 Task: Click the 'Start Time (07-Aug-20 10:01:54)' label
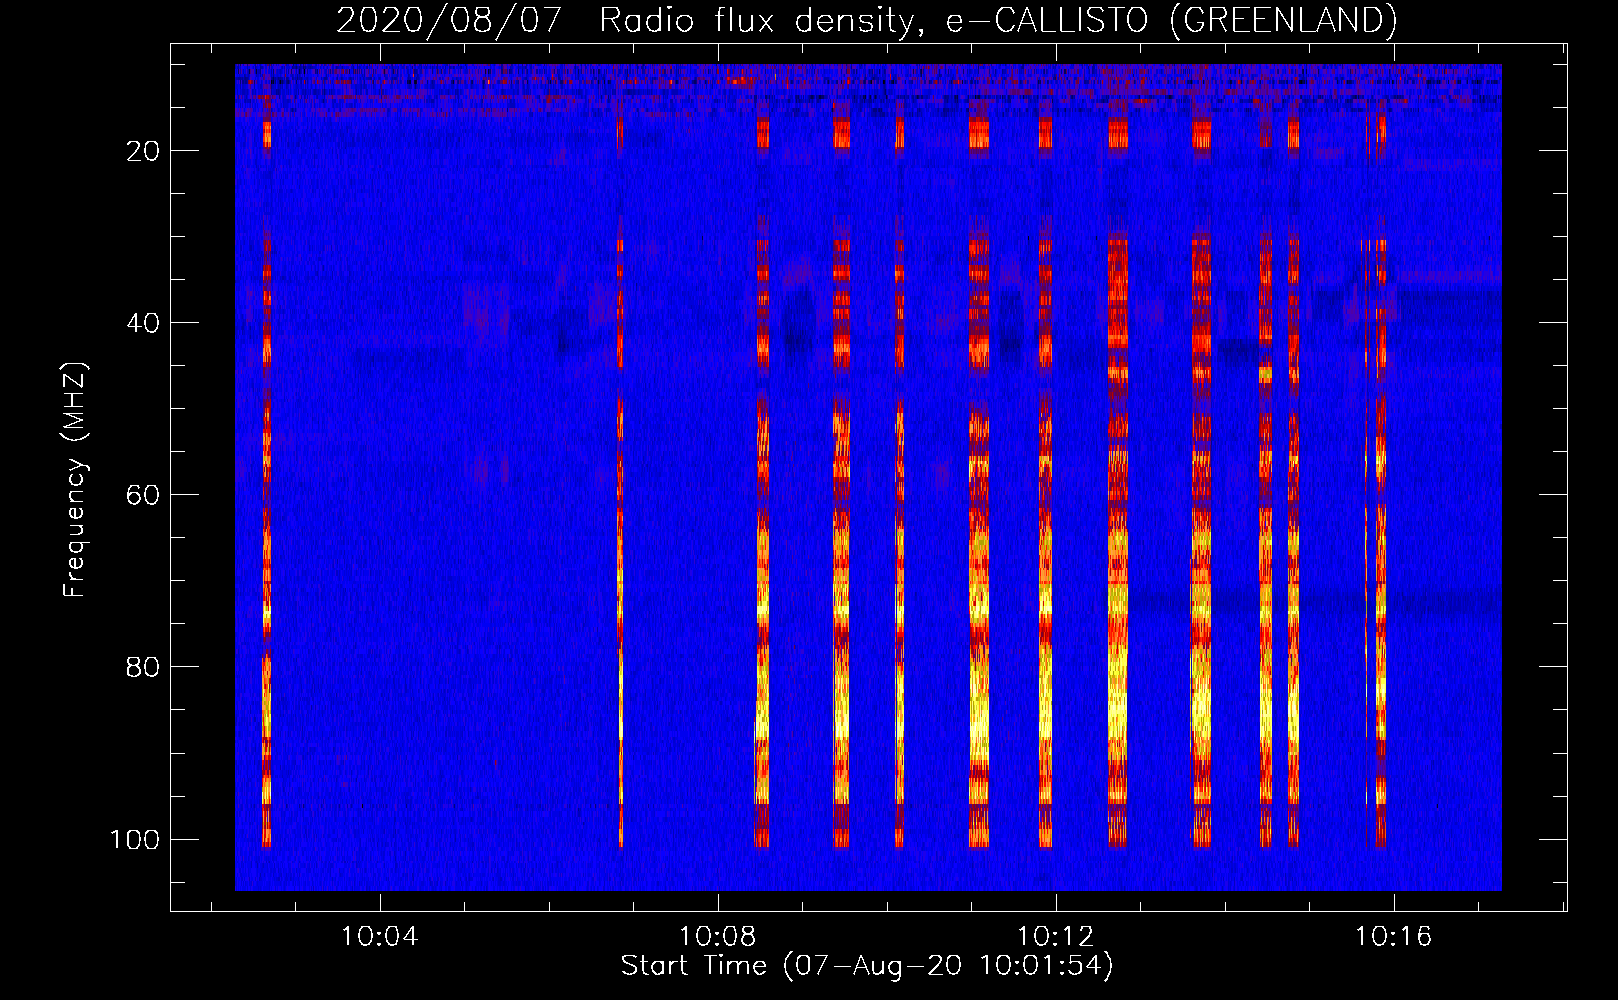click(866, 966)
